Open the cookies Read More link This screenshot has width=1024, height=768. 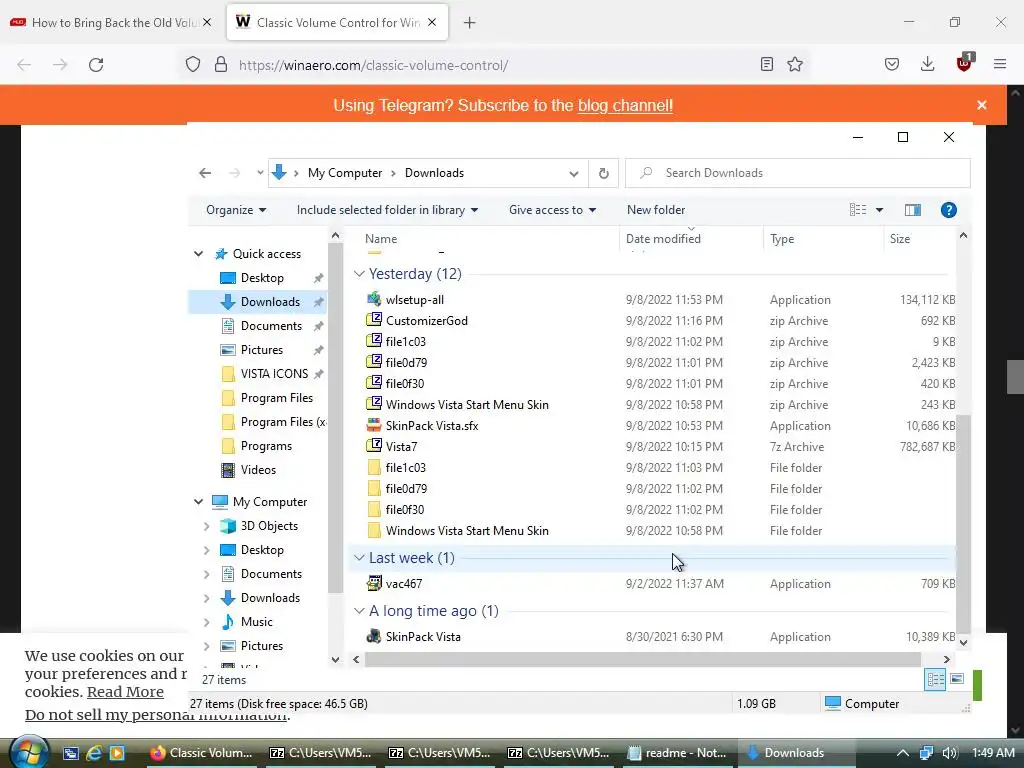125,692
